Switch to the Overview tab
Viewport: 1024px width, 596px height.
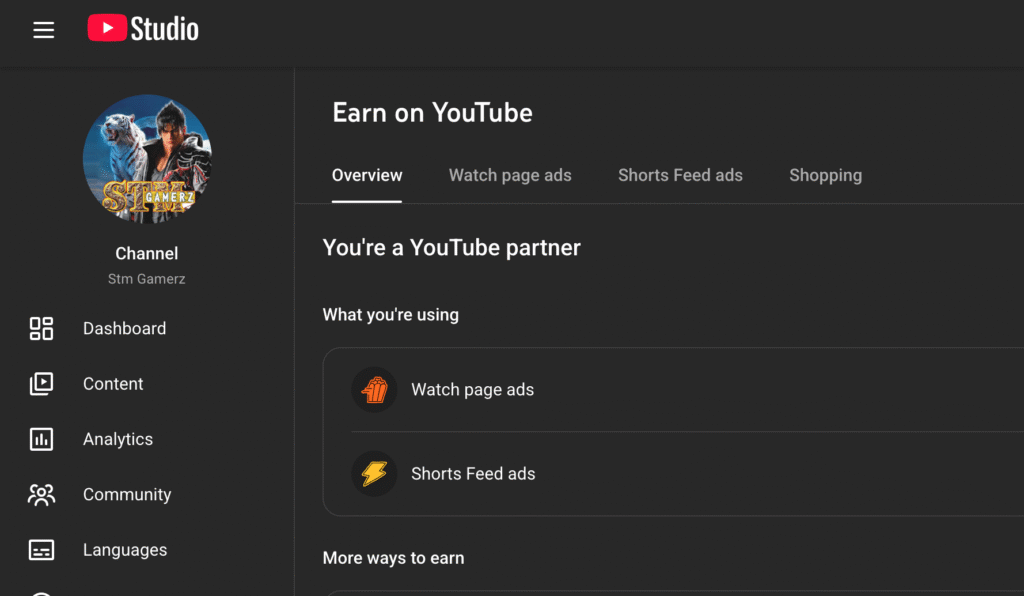pos(367,175)
